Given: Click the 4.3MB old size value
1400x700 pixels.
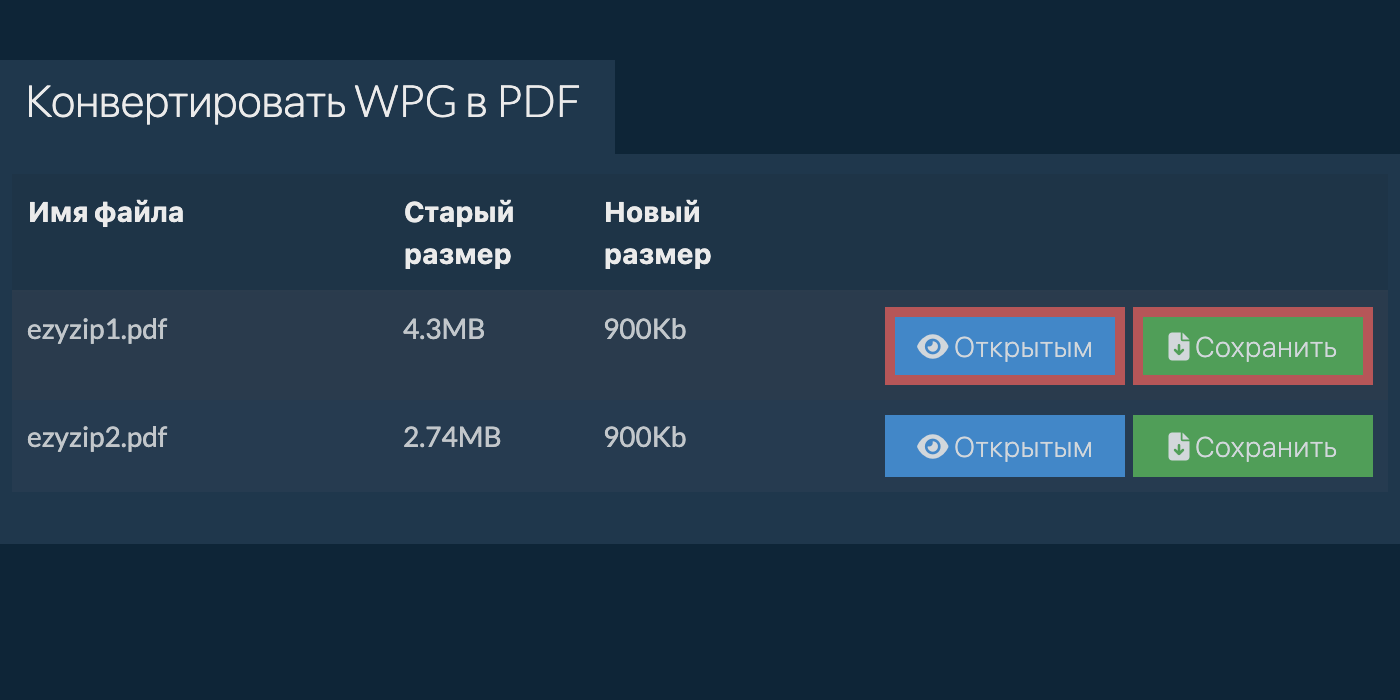Looking at the screenshot, I should (443, 329).
